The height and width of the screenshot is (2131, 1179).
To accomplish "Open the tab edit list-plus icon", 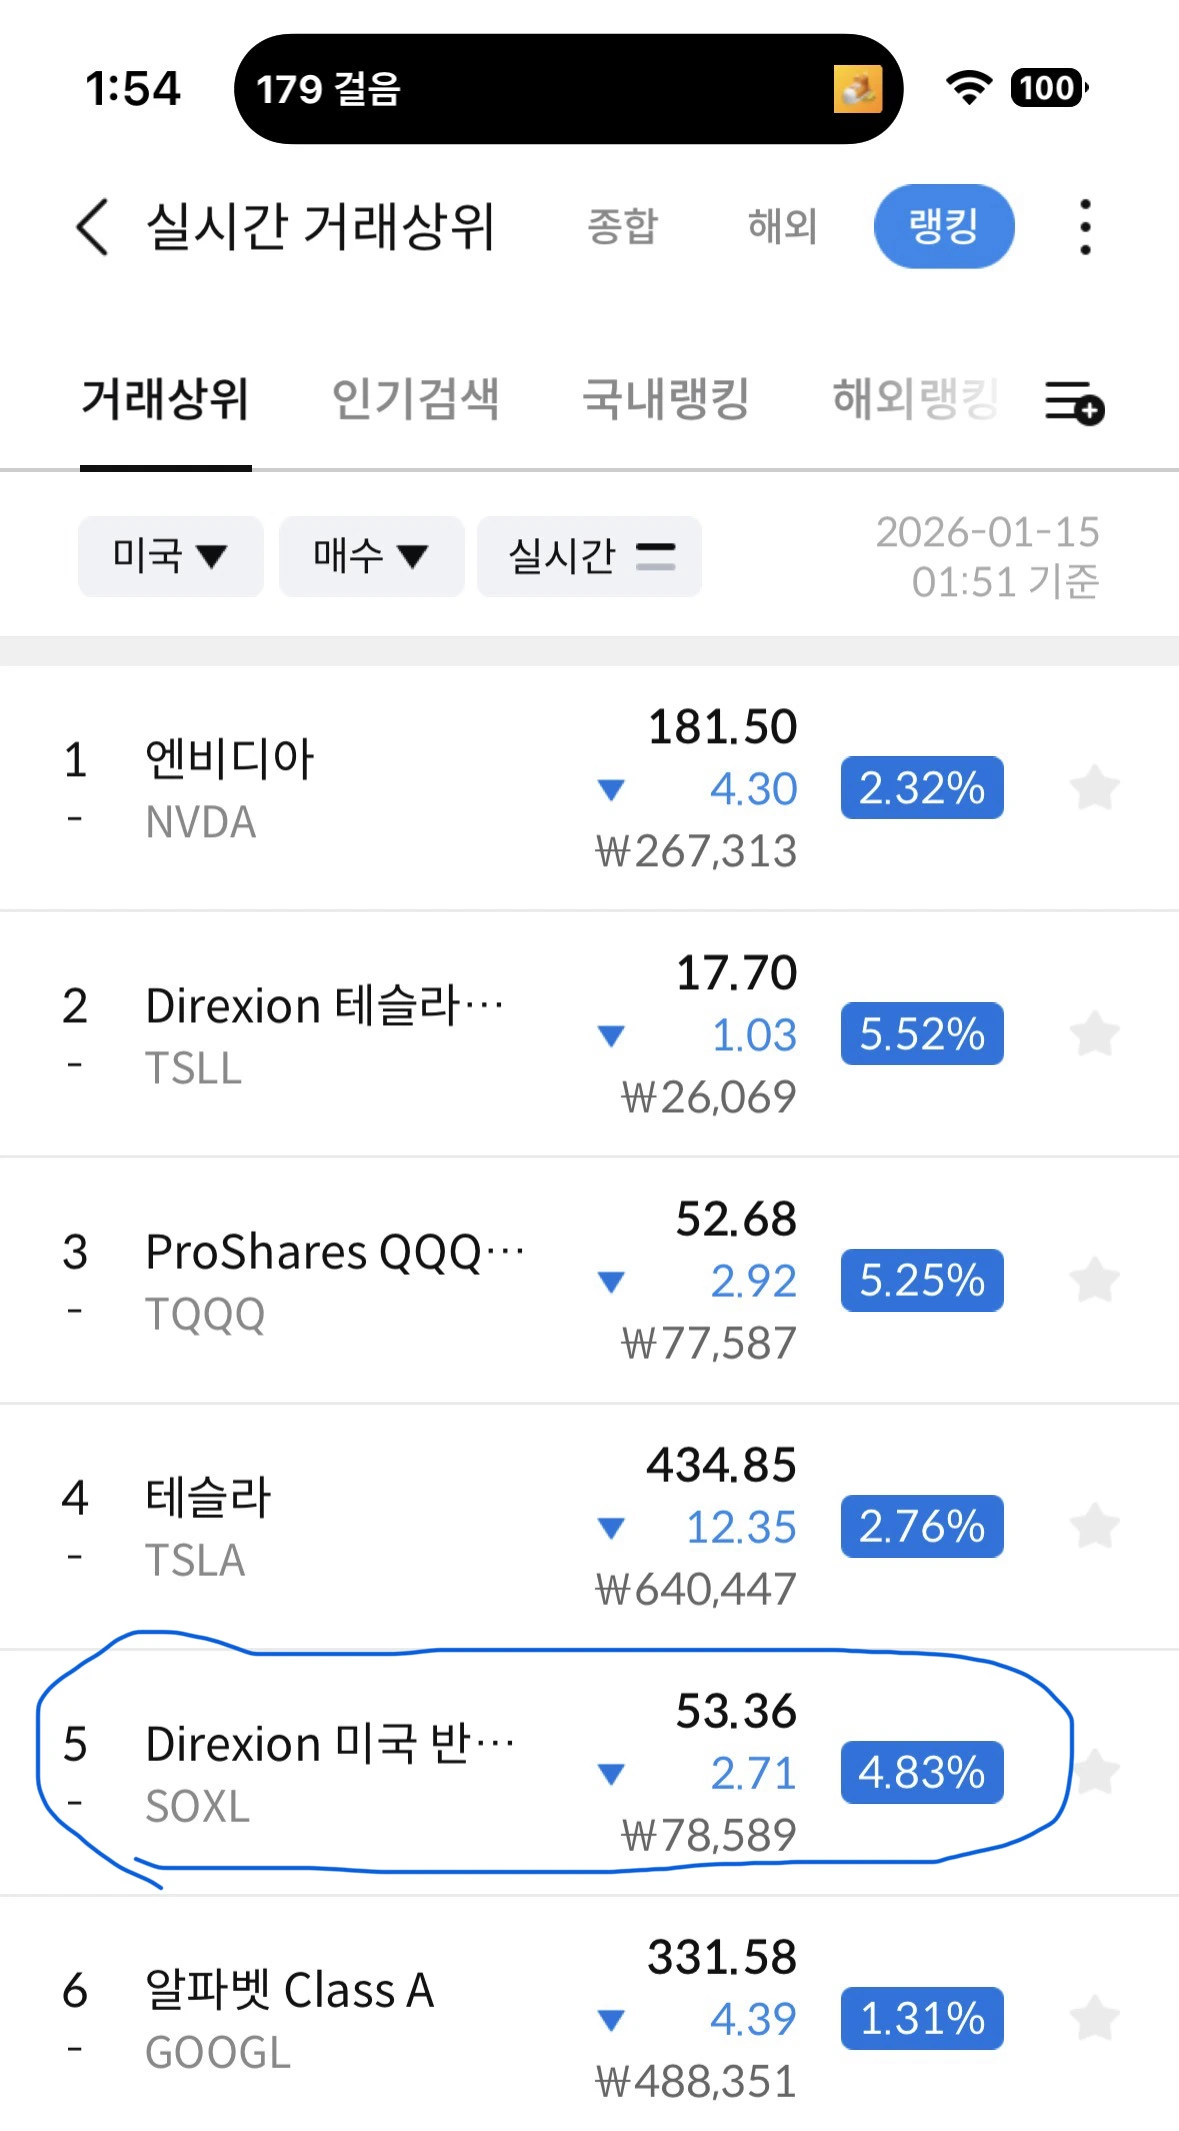I will click(1074, 402).
